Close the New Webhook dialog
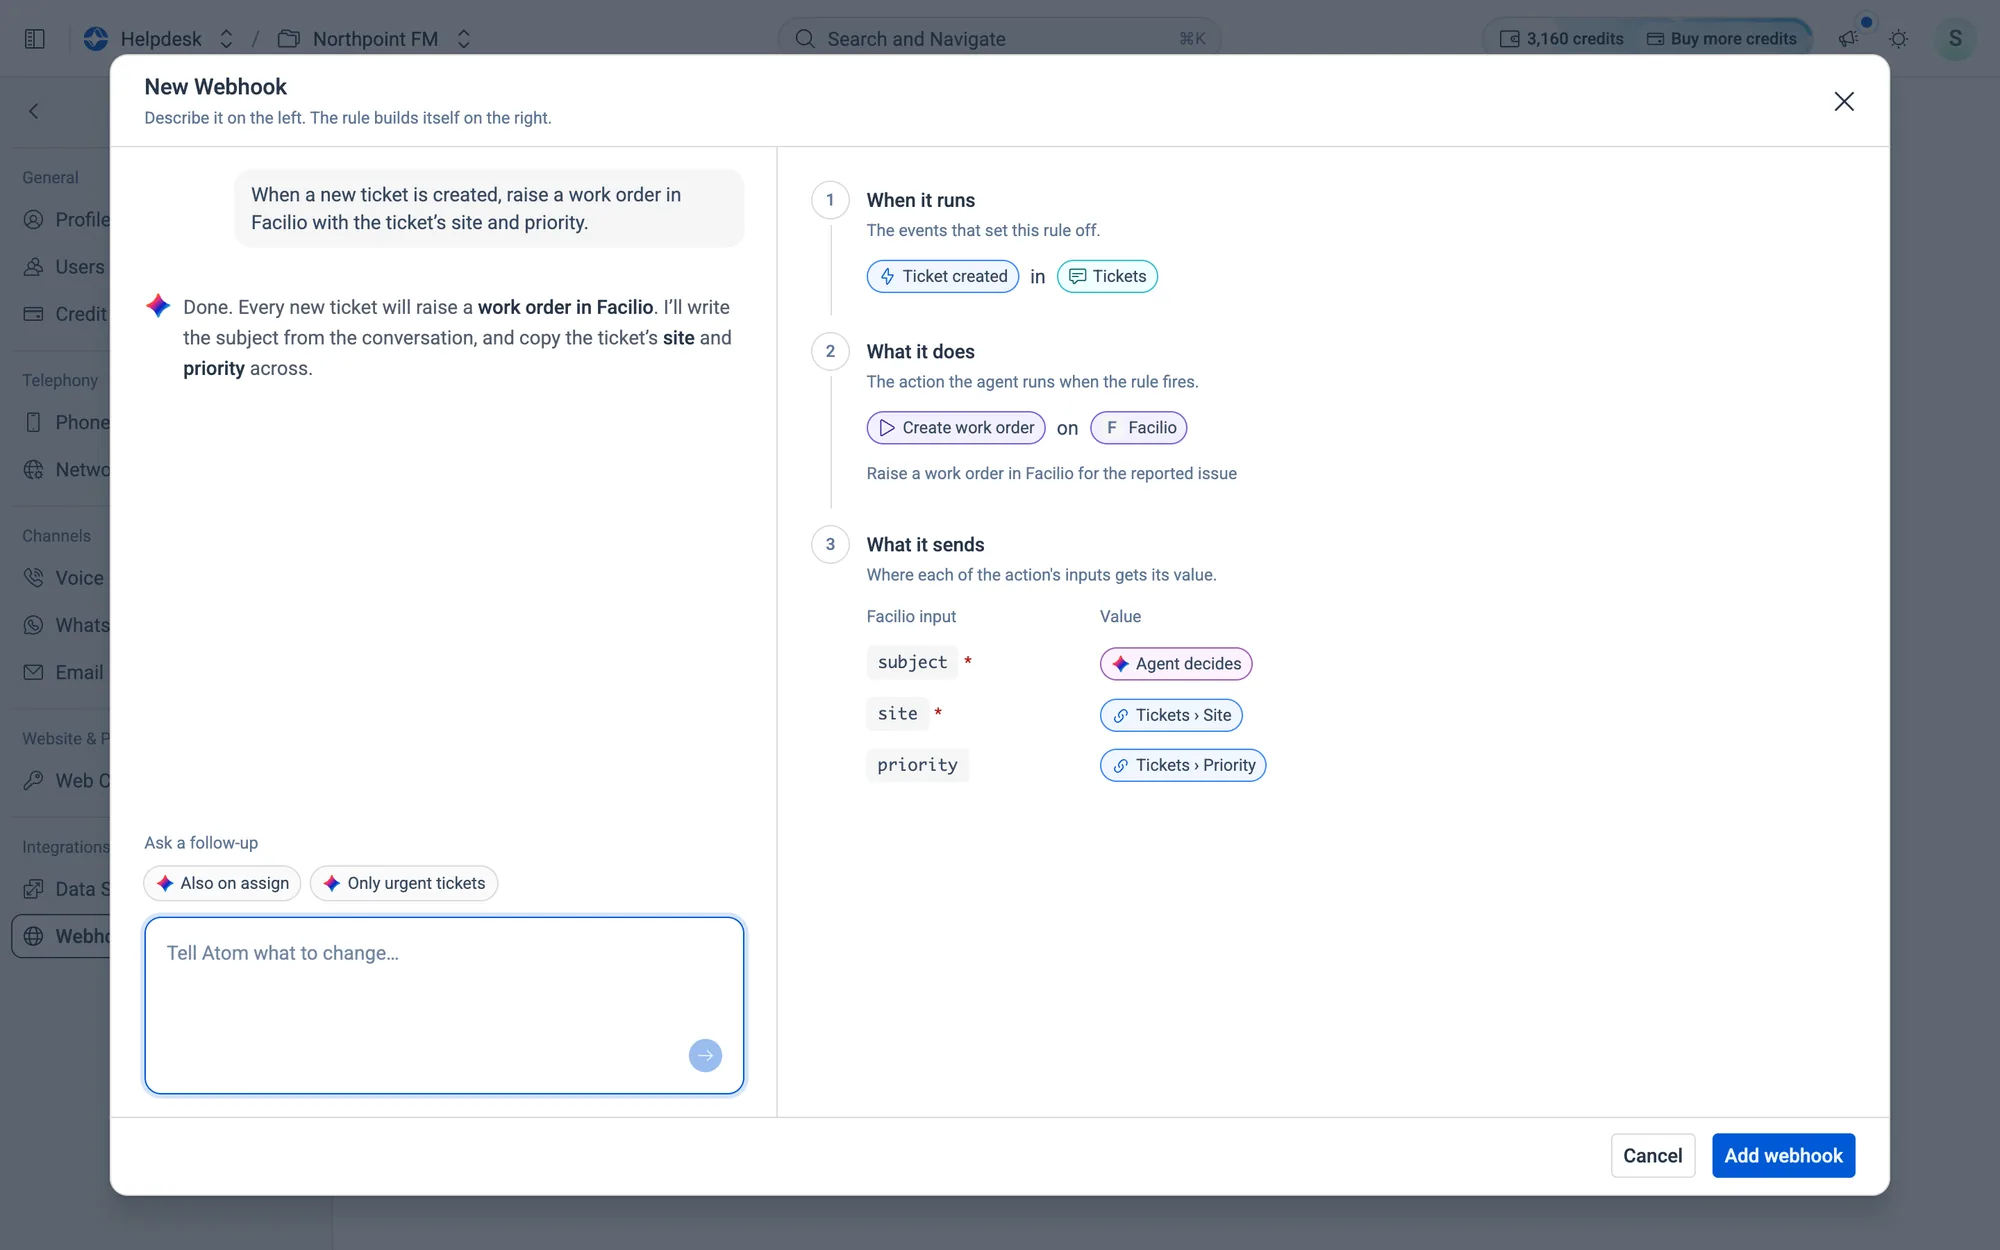This screenshot has width=2000, height=1250. point(1844,101)
